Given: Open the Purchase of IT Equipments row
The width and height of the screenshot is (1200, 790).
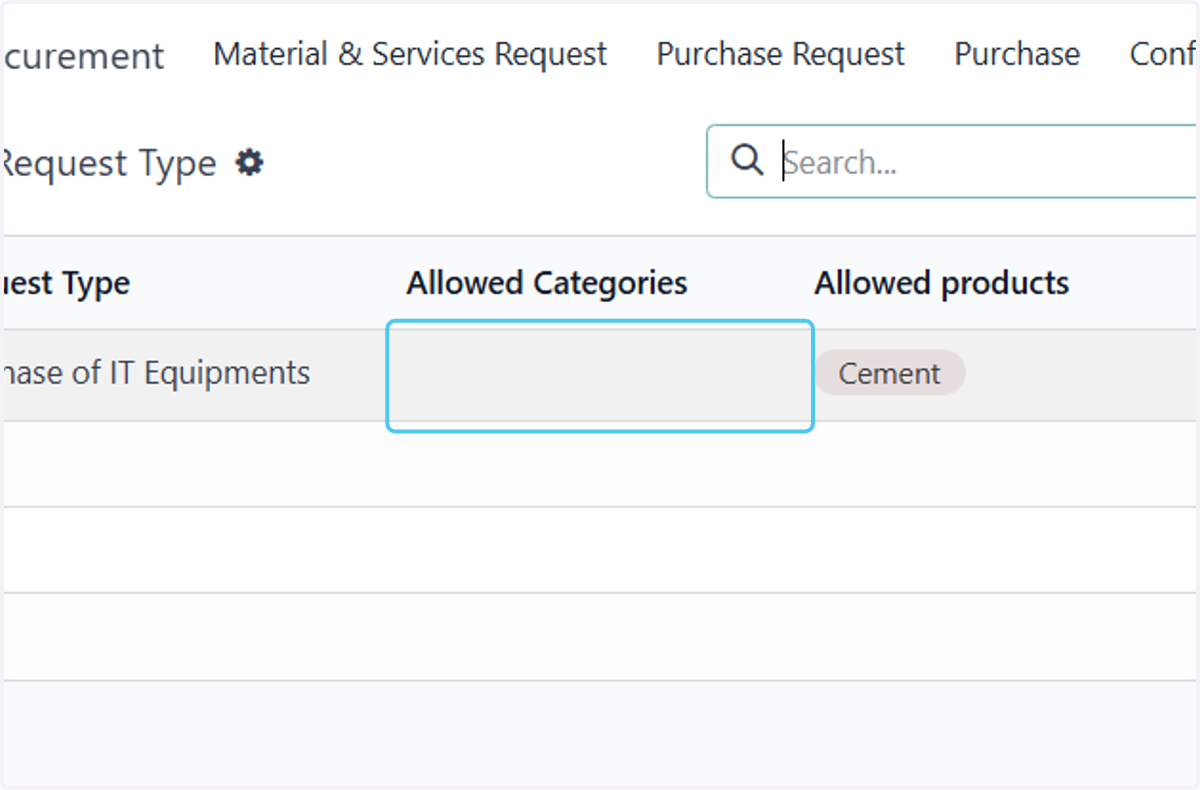Looking at the screenshot, I should [x=600, y=375].
